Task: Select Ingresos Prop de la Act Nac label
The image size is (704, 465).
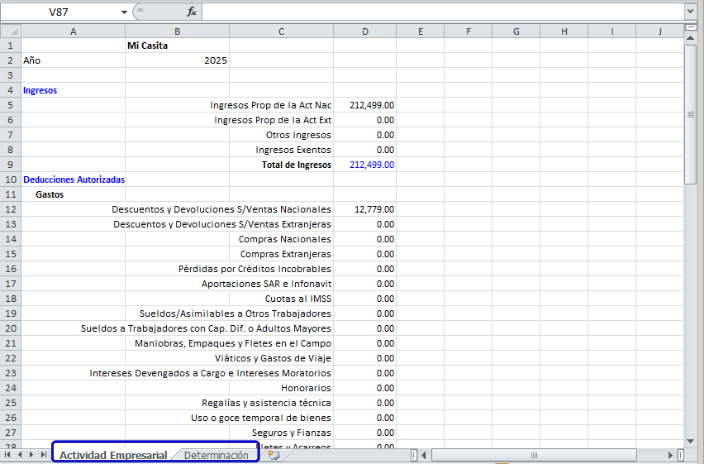Action: [271, 105]
